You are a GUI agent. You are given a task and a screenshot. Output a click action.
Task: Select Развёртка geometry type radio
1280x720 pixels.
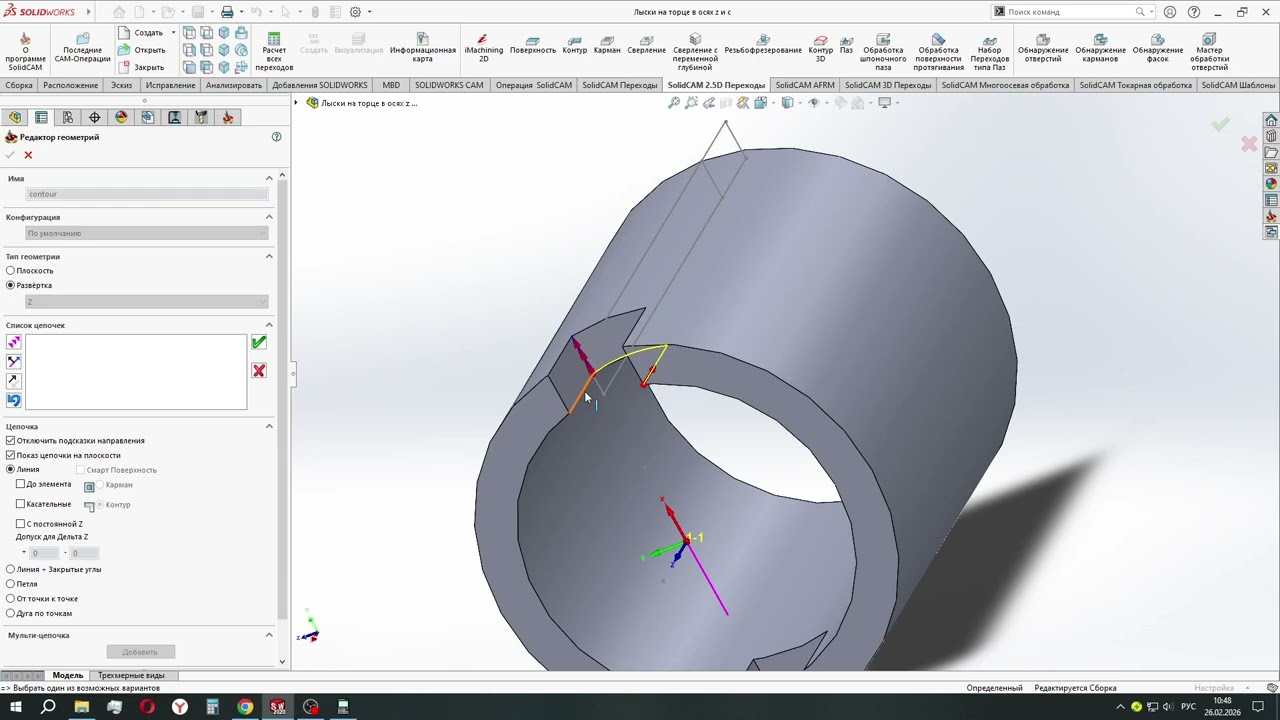click(x=11, y=285)
